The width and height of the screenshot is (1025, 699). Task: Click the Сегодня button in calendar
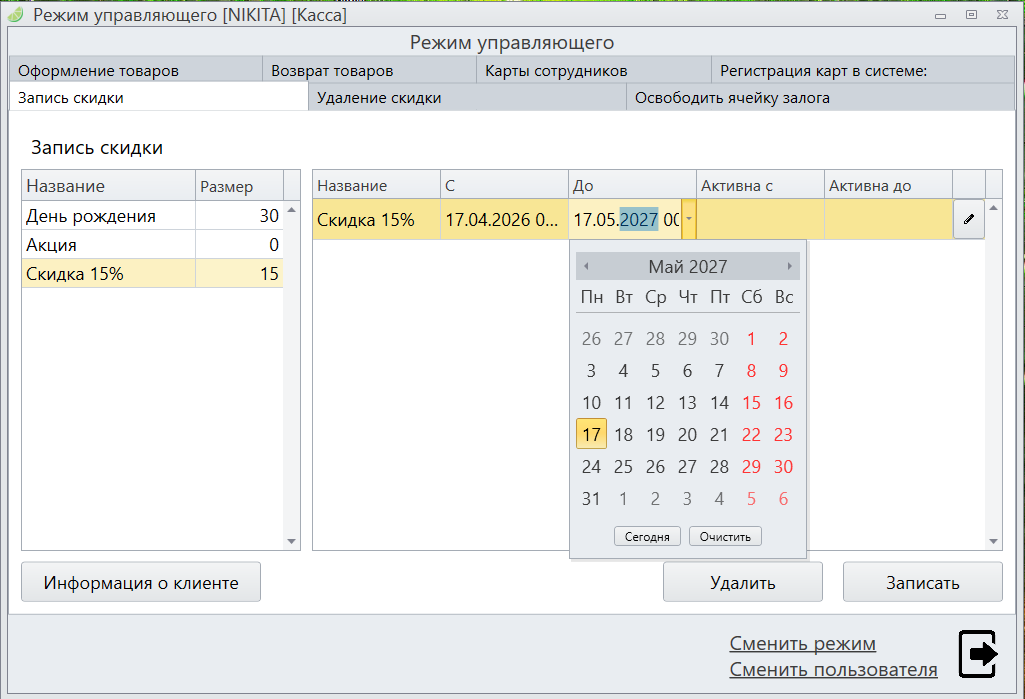click(x=647, y=536)
